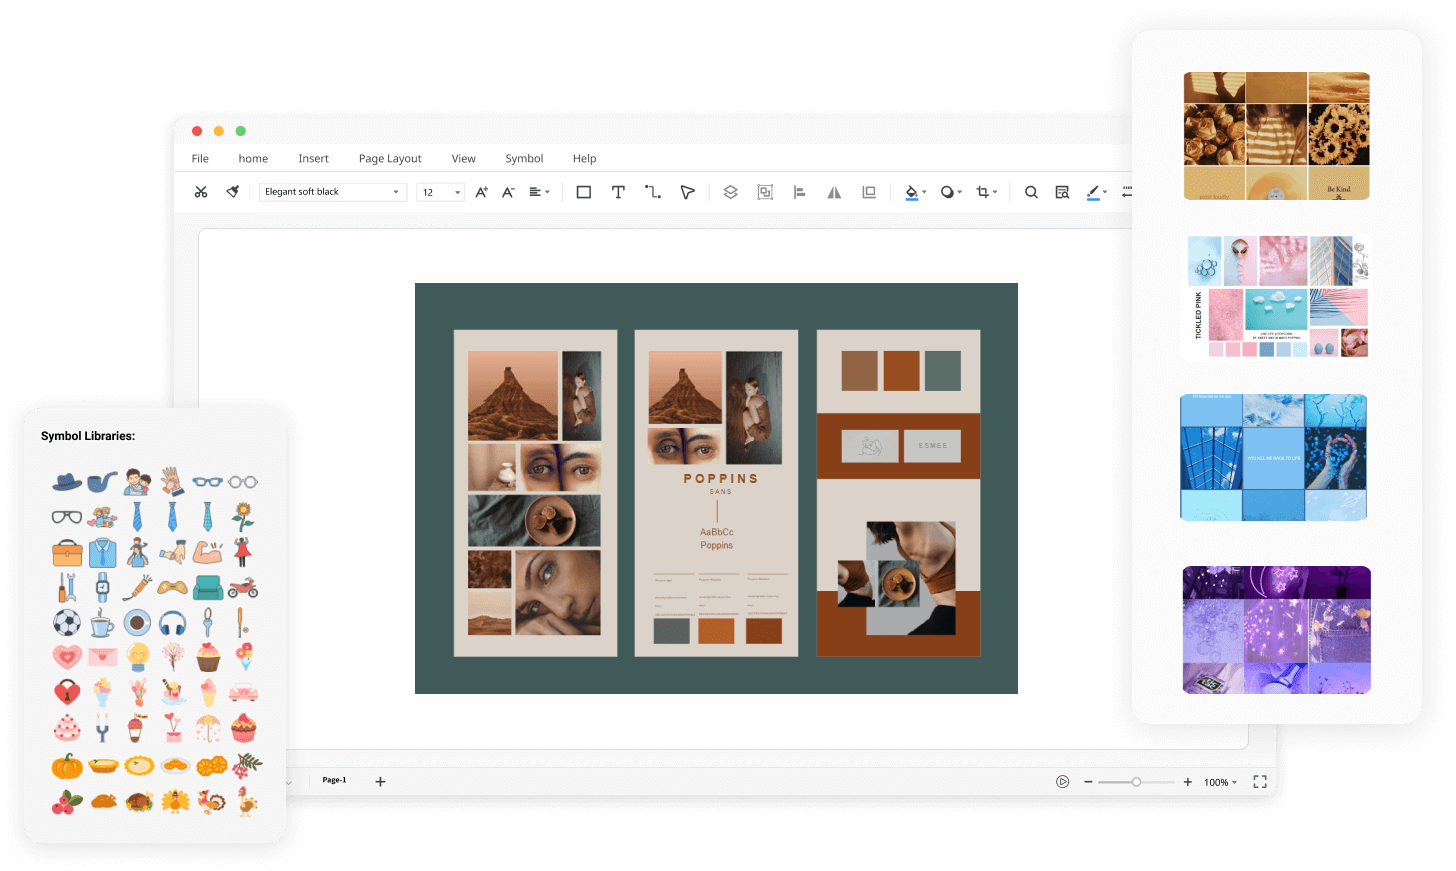Pick the red heart padlock symbol
This screenshot has width=1456, height=871.
click(x=67, y=692)
